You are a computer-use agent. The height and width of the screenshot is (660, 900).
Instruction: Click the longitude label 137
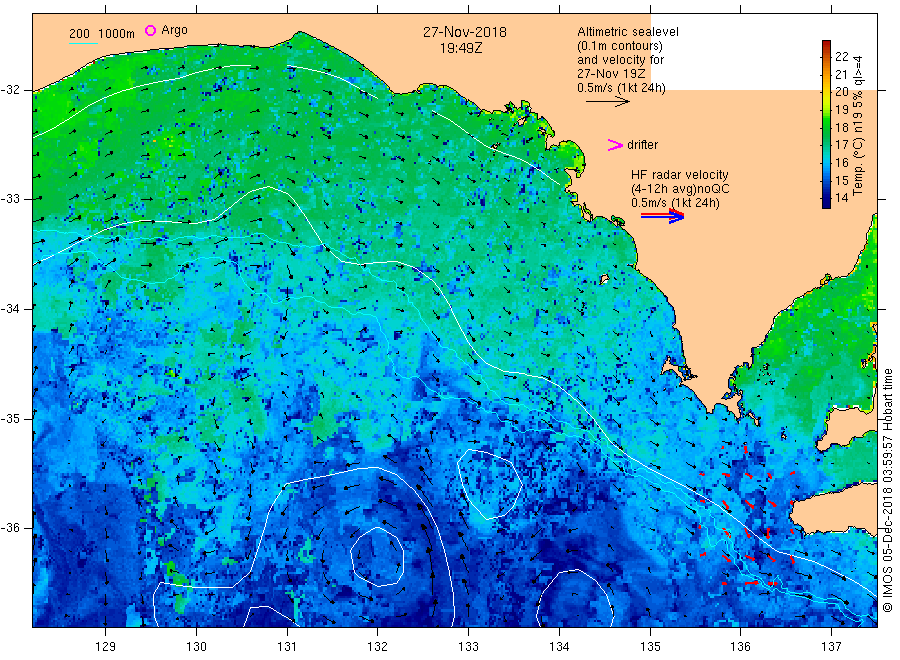[831, 647]
